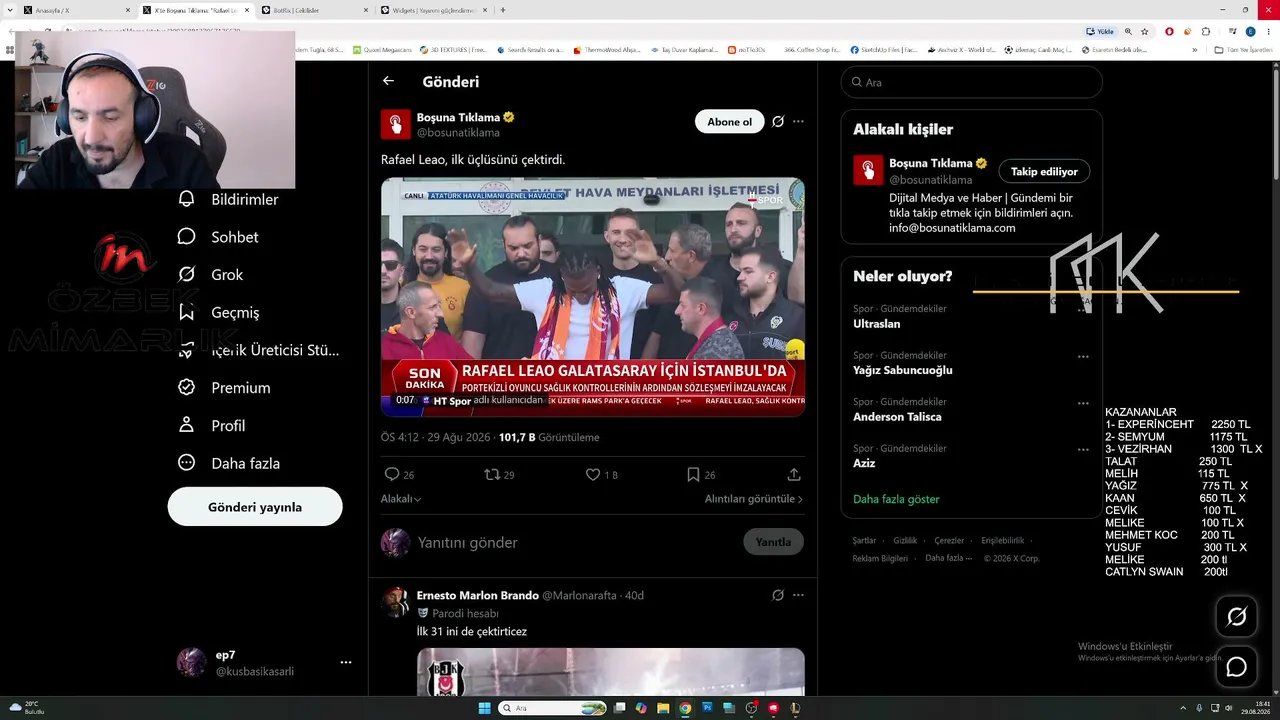Open the Ultraslan trending topic
Screen dimensions: 1280x720
[877, 324]
